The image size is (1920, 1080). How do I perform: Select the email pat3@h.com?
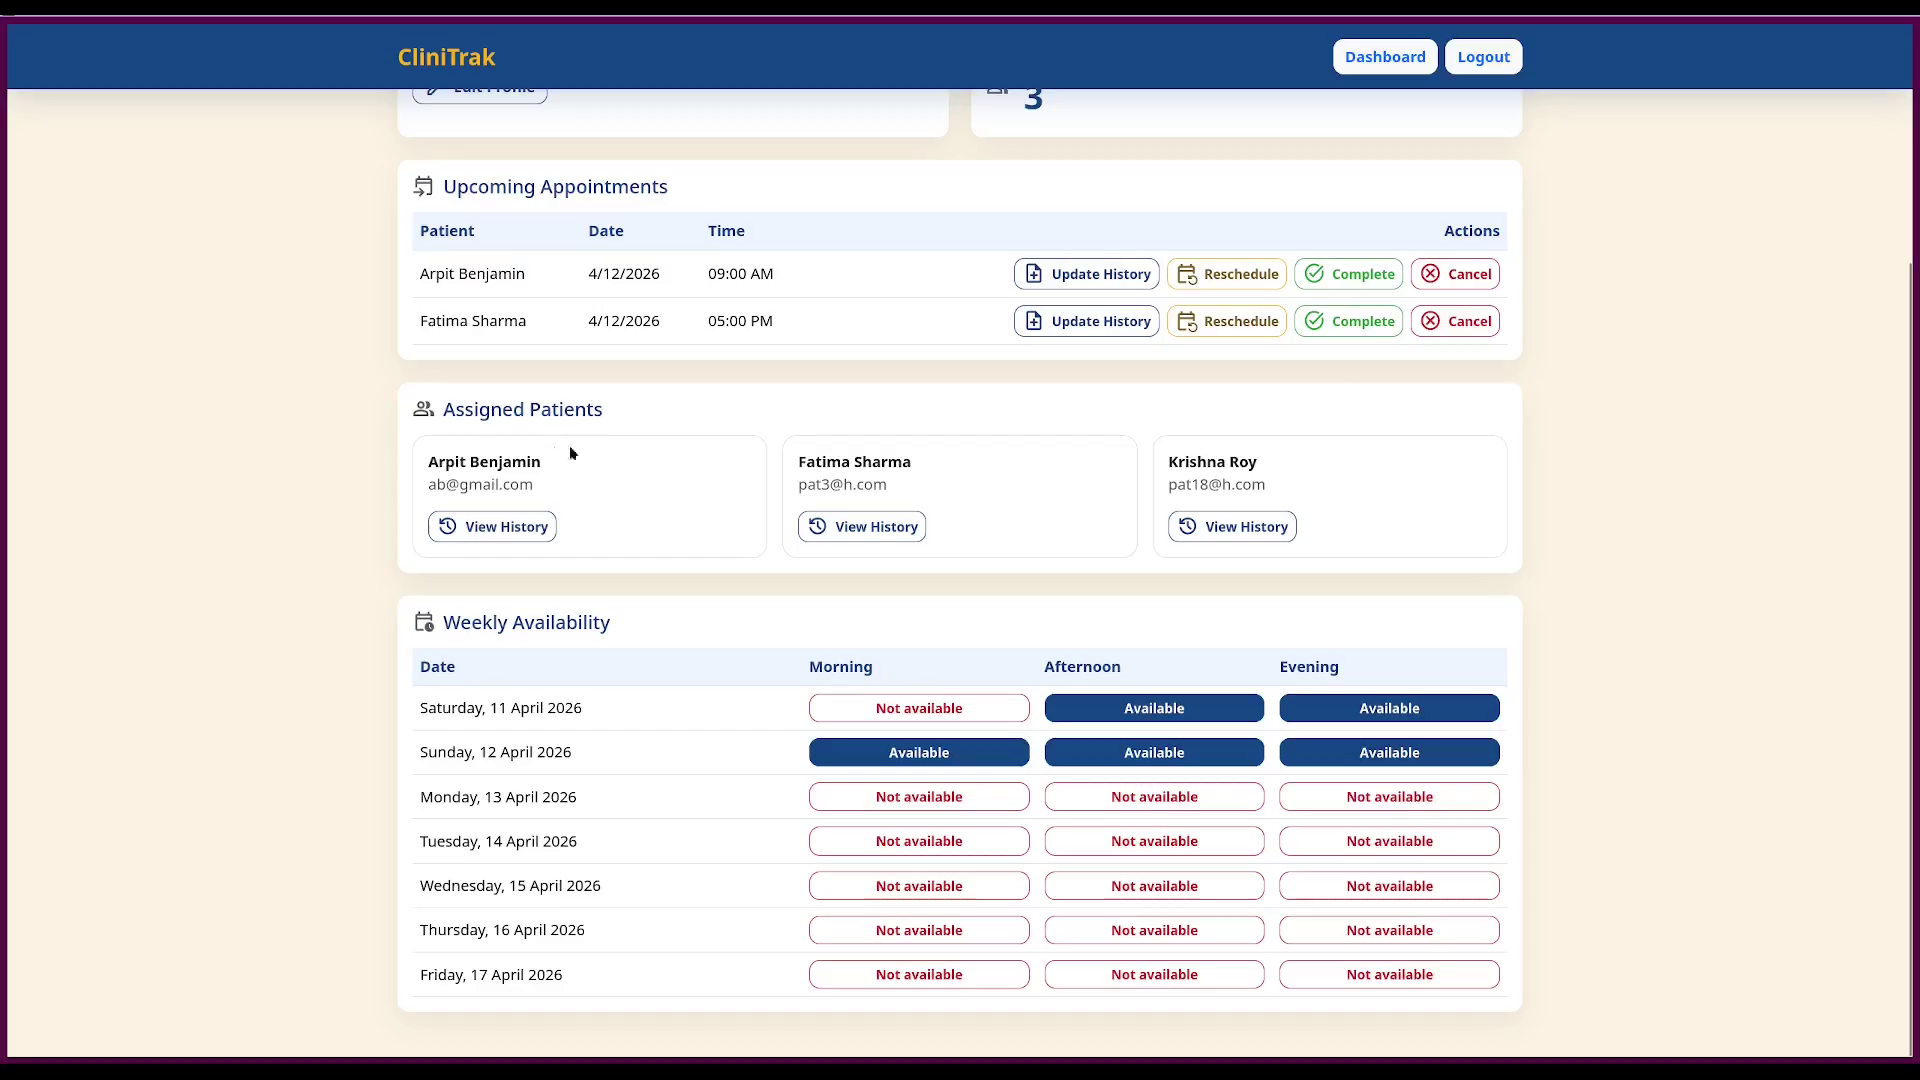842,485
